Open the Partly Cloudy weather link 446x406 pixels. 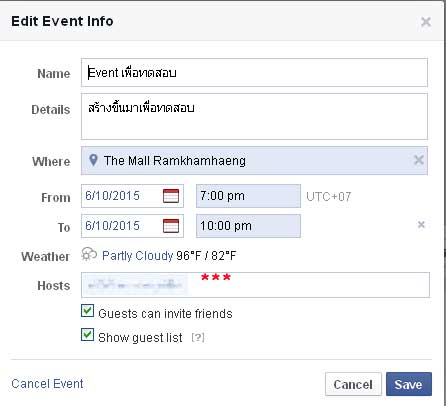(x=137, y=256)
